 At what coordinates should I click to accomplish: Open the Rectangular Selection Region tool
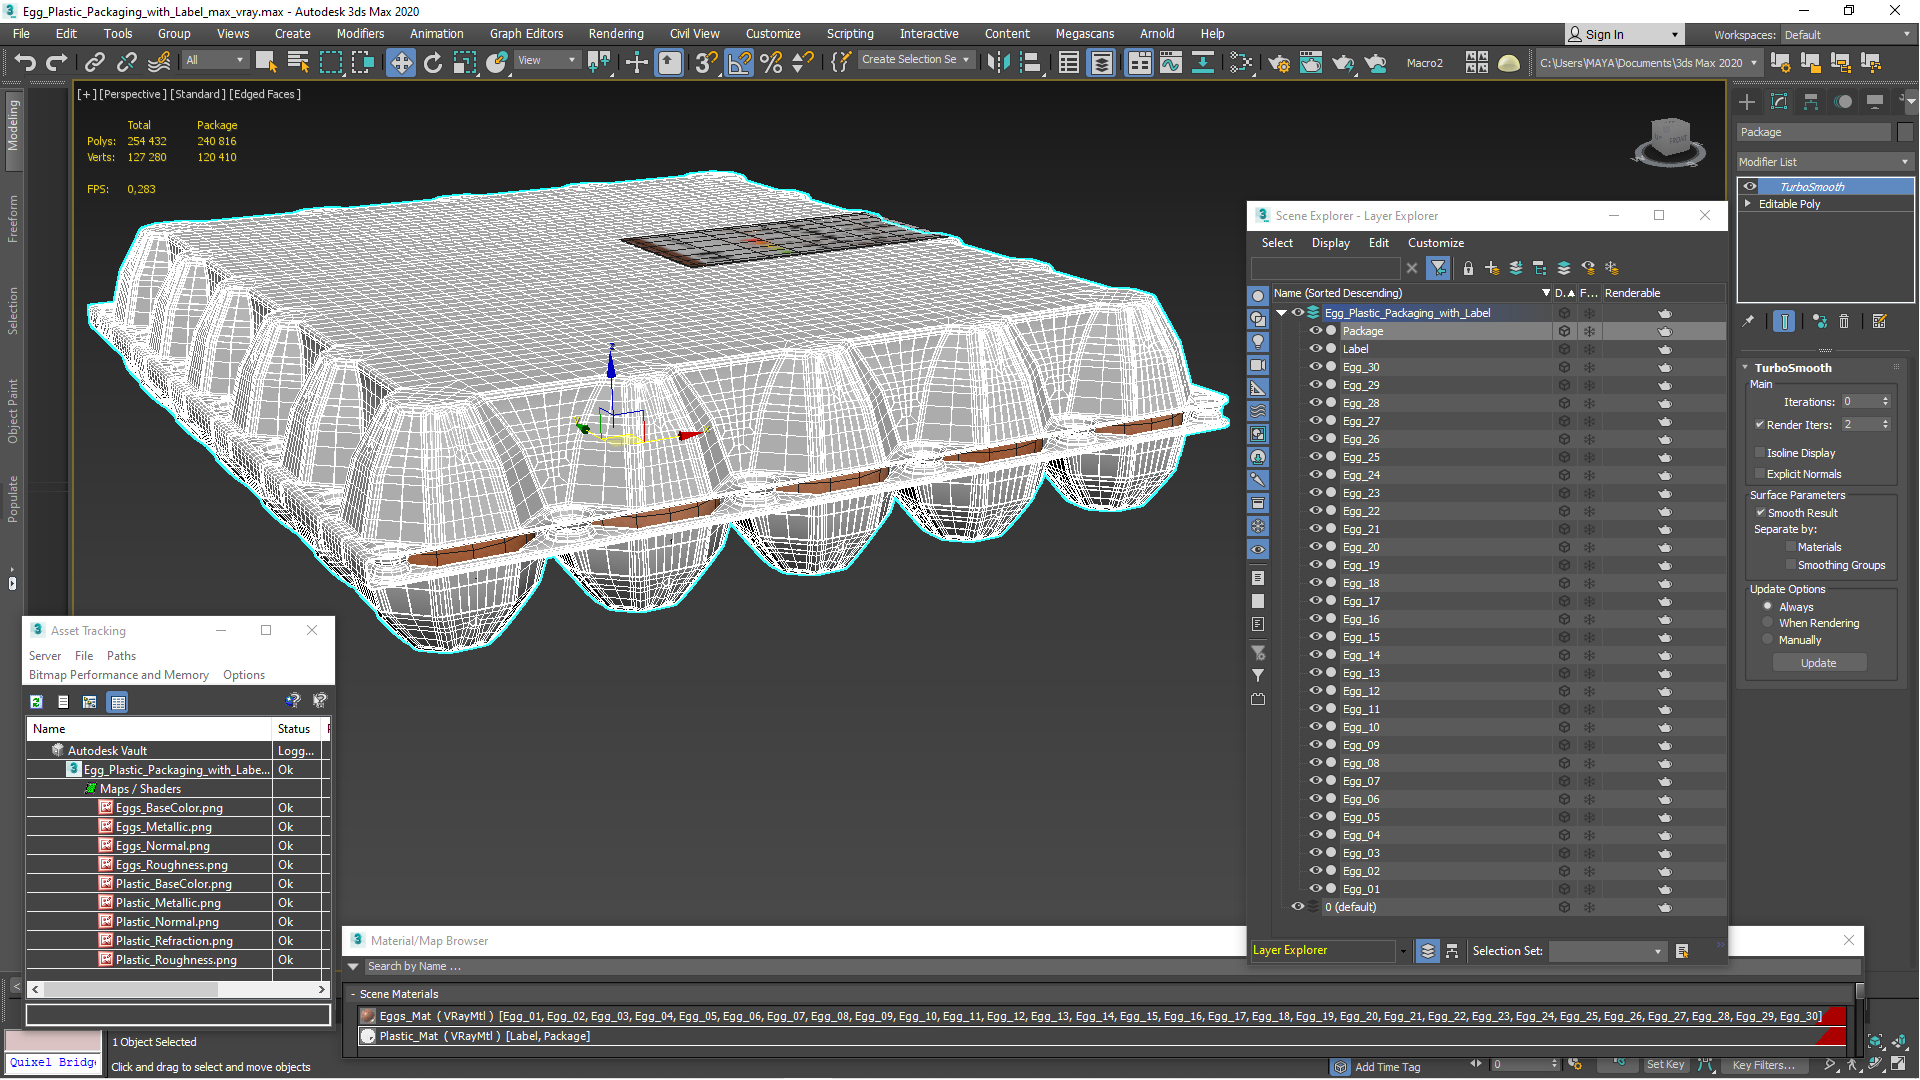[x=330, y=62]
